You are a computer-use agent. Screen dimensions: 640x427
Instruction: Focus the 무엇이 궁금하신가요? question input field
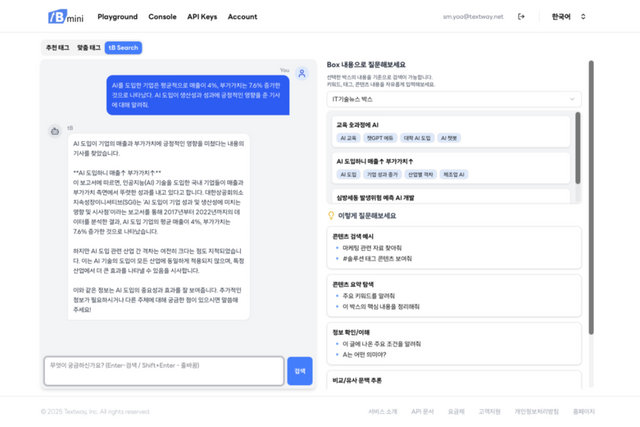(x=164, y=371)
